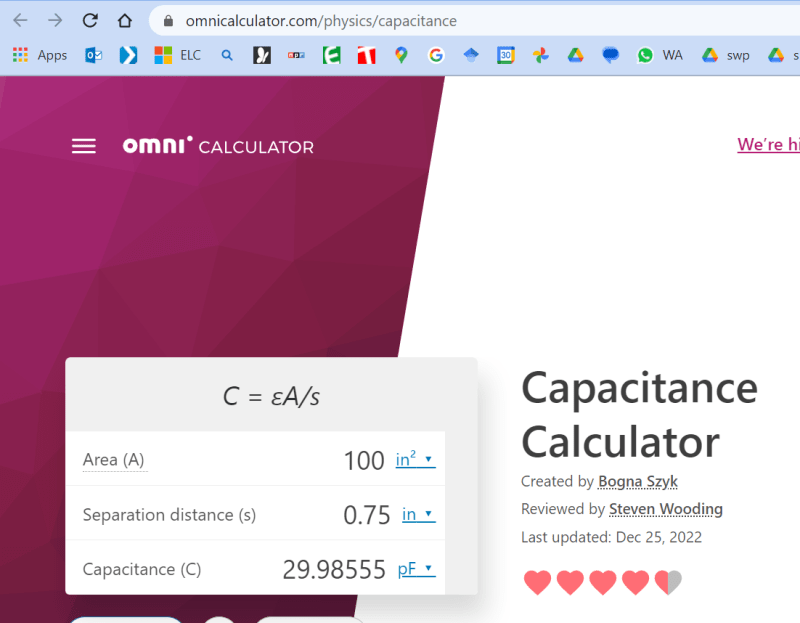The height and width of the screenshot is (623, 800).
Task: Open the WhatsApp WA bookmark
Action: (660, 55)
